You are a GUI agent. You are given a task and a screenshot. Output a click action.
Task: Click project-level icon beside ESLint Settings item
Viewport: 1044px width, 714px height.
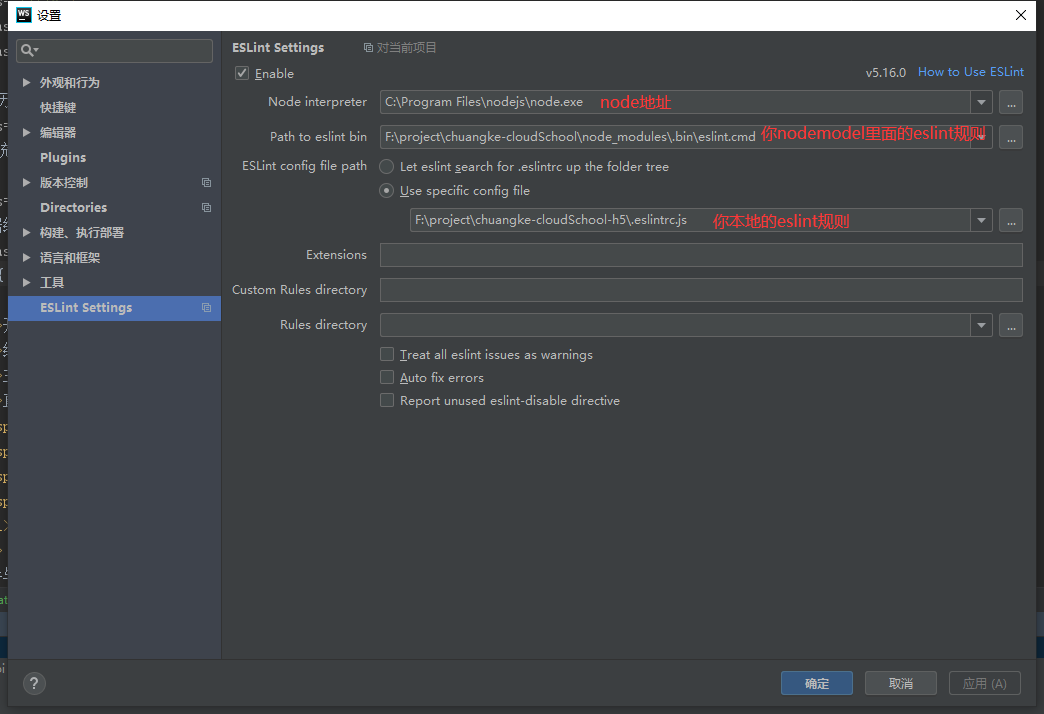(x=206, y=308)
